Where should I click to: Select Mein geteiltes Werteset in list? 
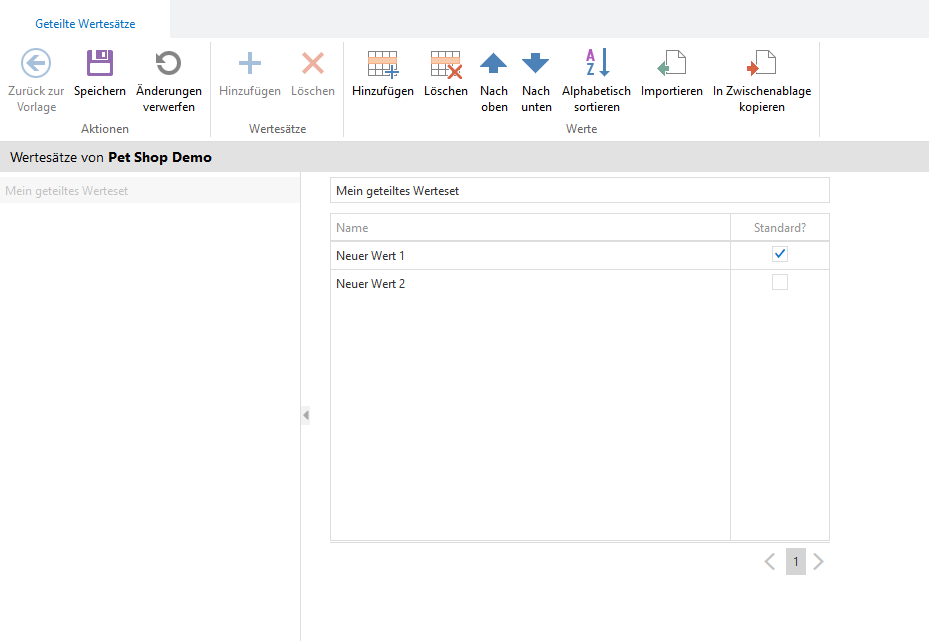point(66,191)
